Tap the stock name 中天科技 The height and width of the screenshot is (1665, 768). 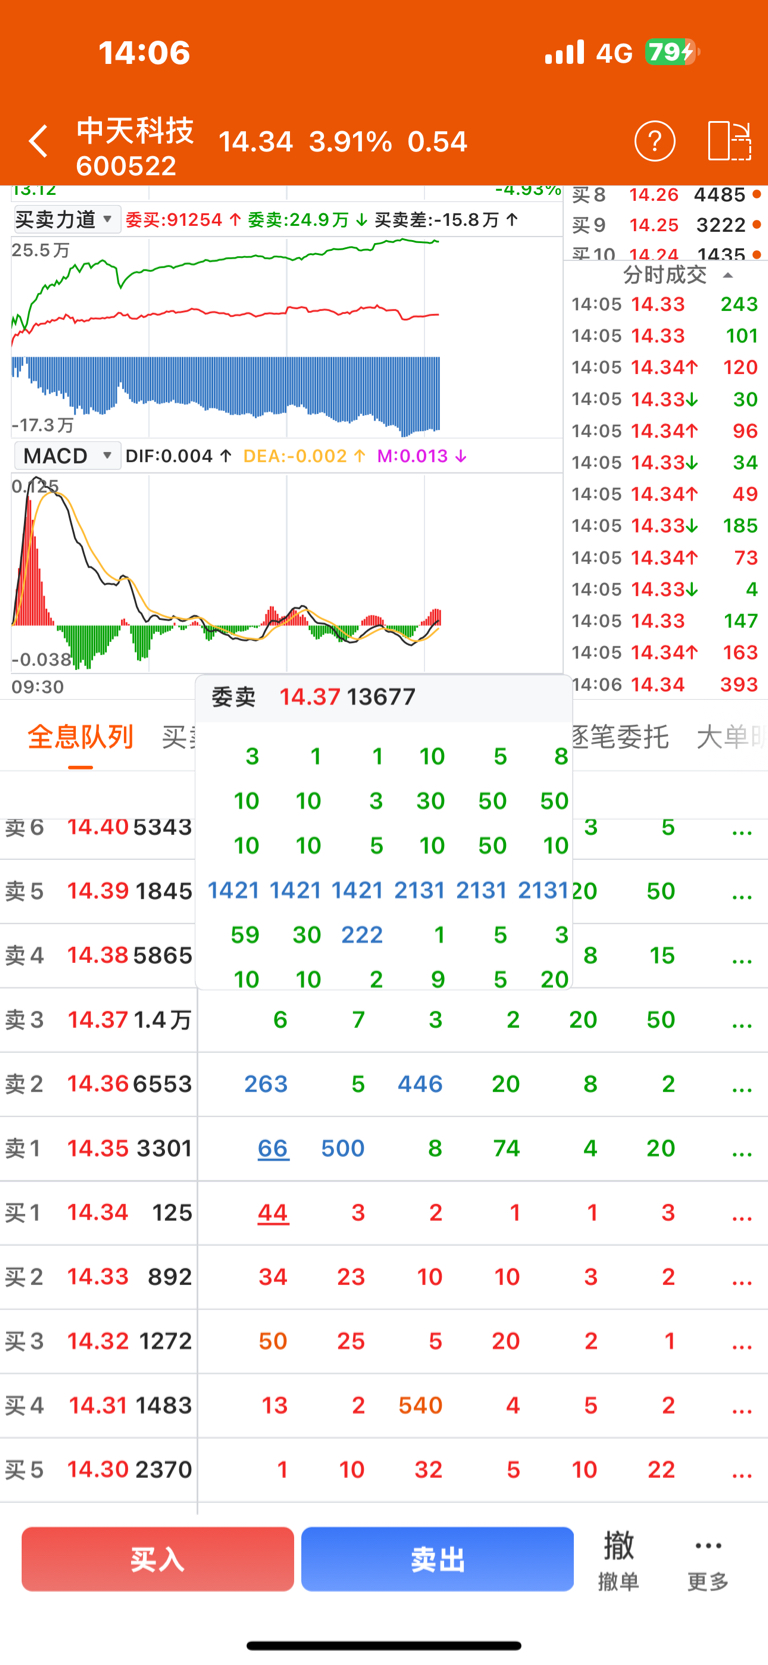point(135,130)
